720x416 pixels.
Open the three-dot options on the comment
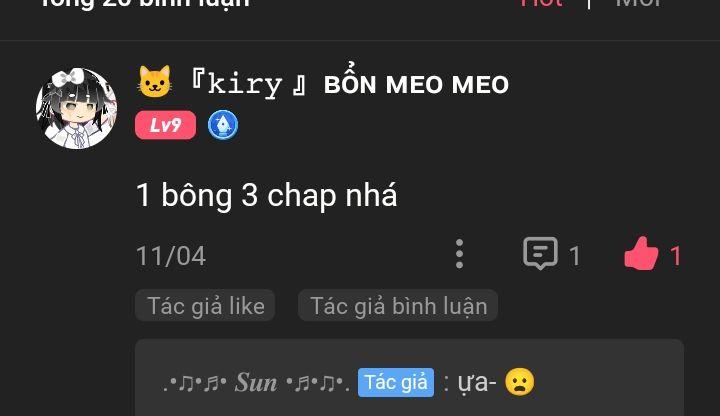point(459,254)
